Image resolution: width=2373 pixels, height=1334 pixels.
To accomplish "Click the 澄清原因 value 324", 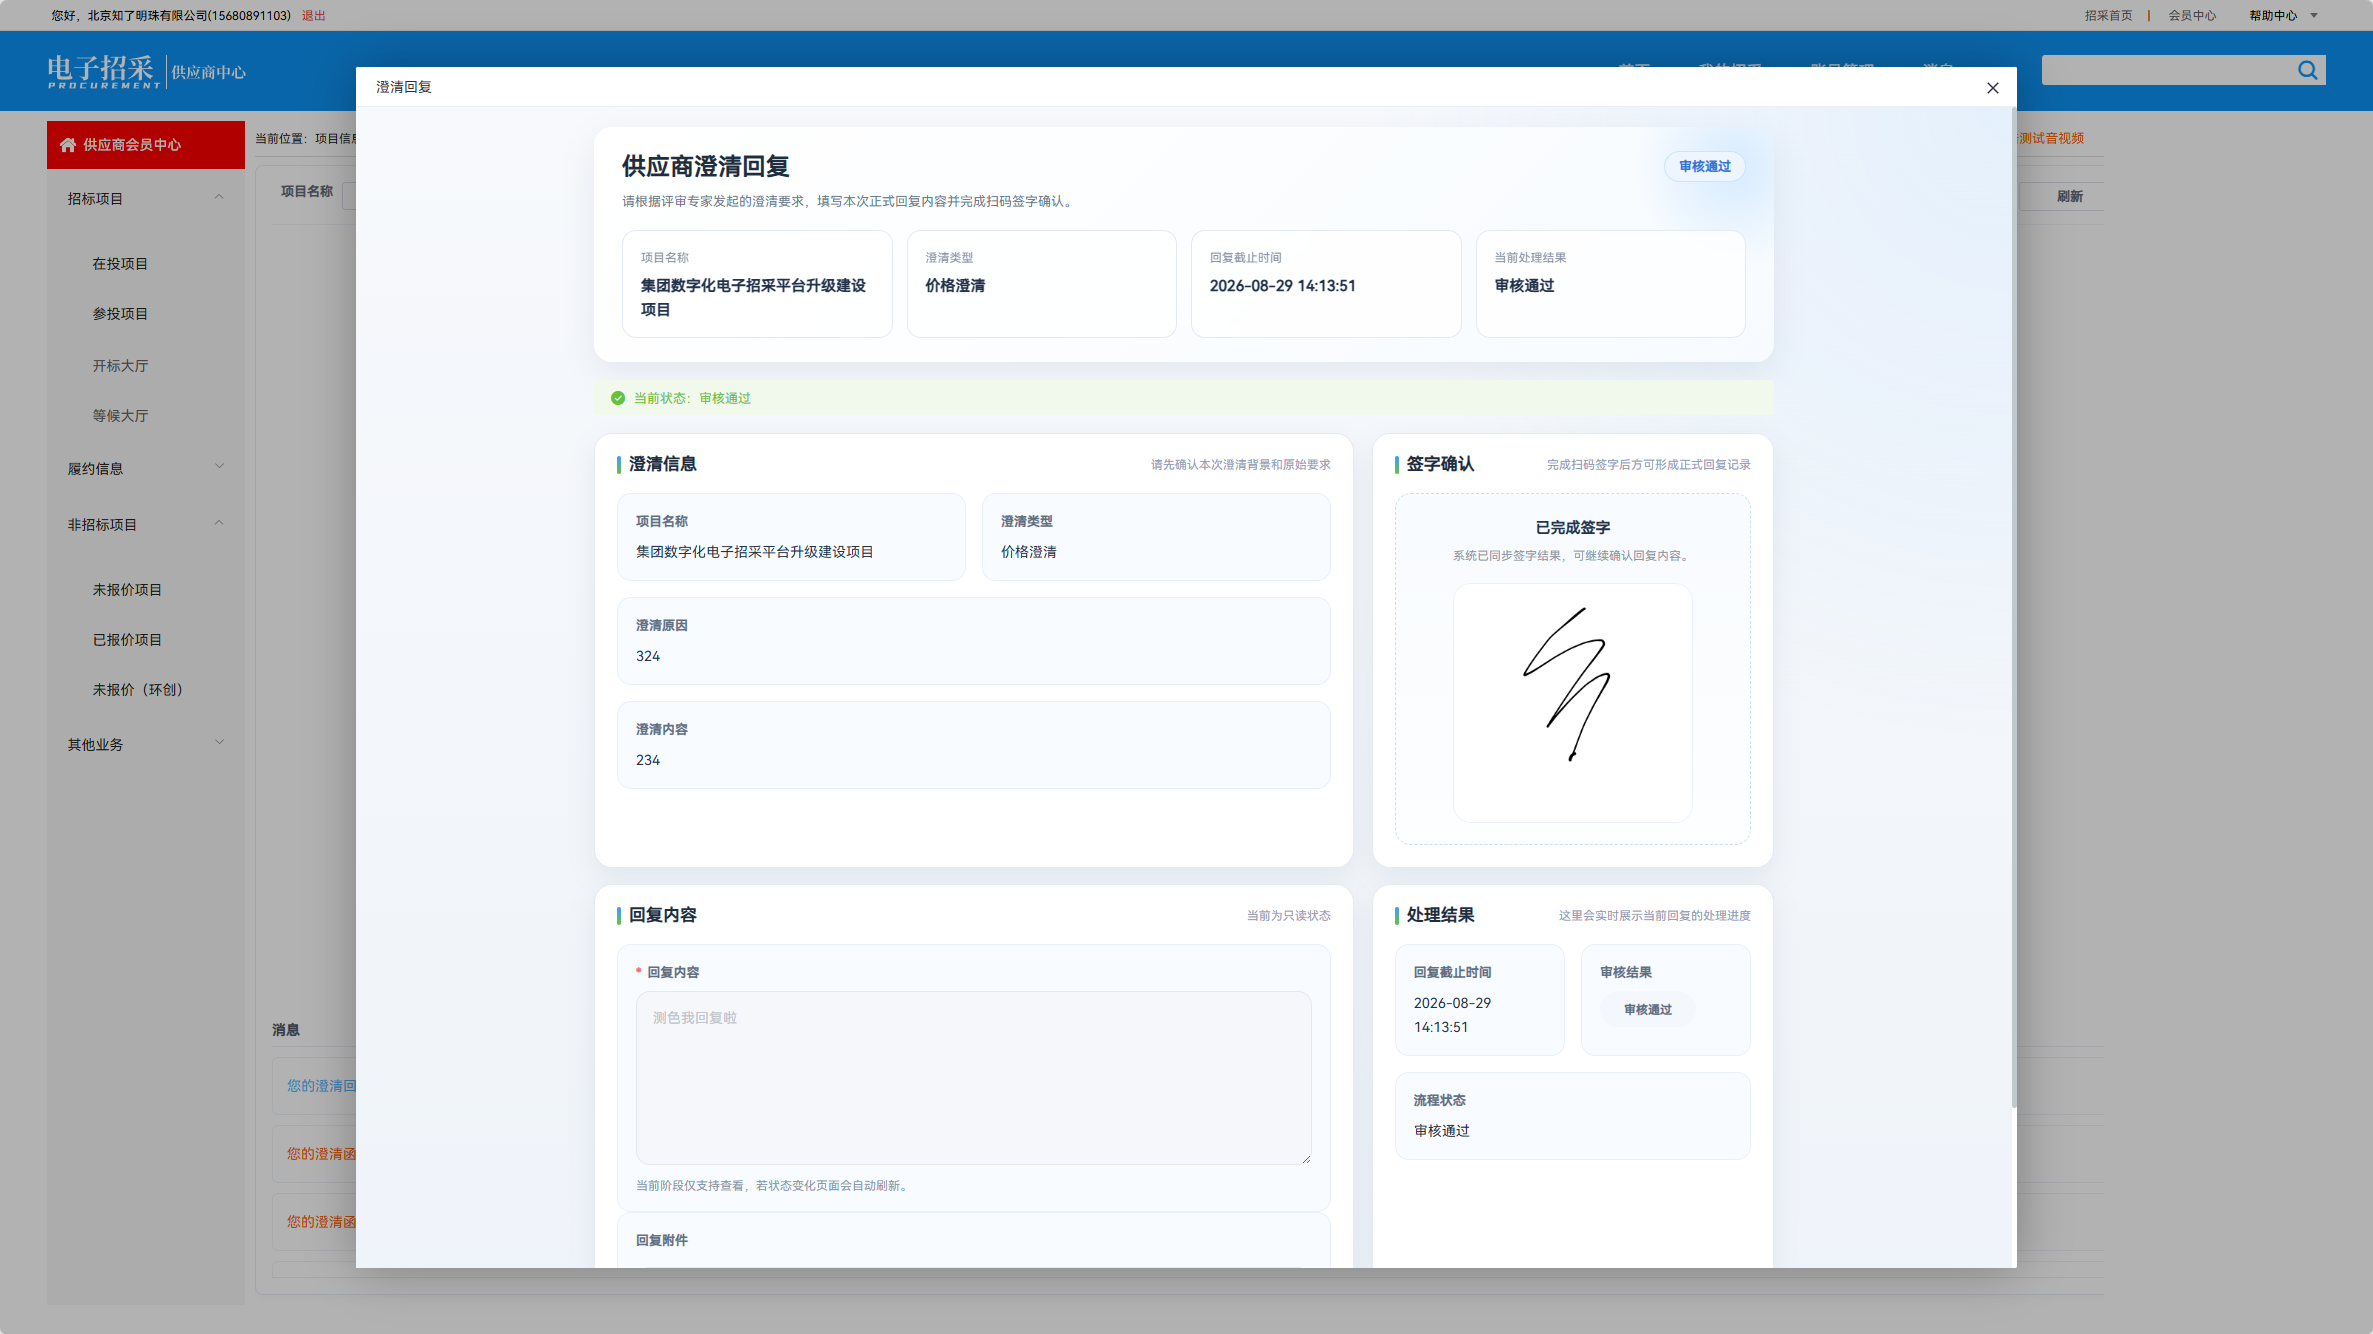I will 648,656.
